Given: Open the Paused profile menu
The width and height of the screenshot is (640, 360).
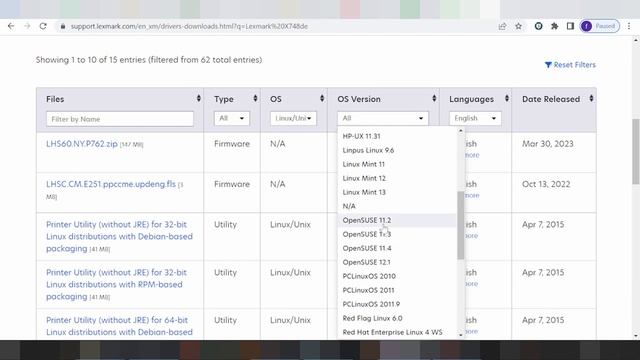Looking at the screenshot, I should pyautogui.click(x=600, y=26).
